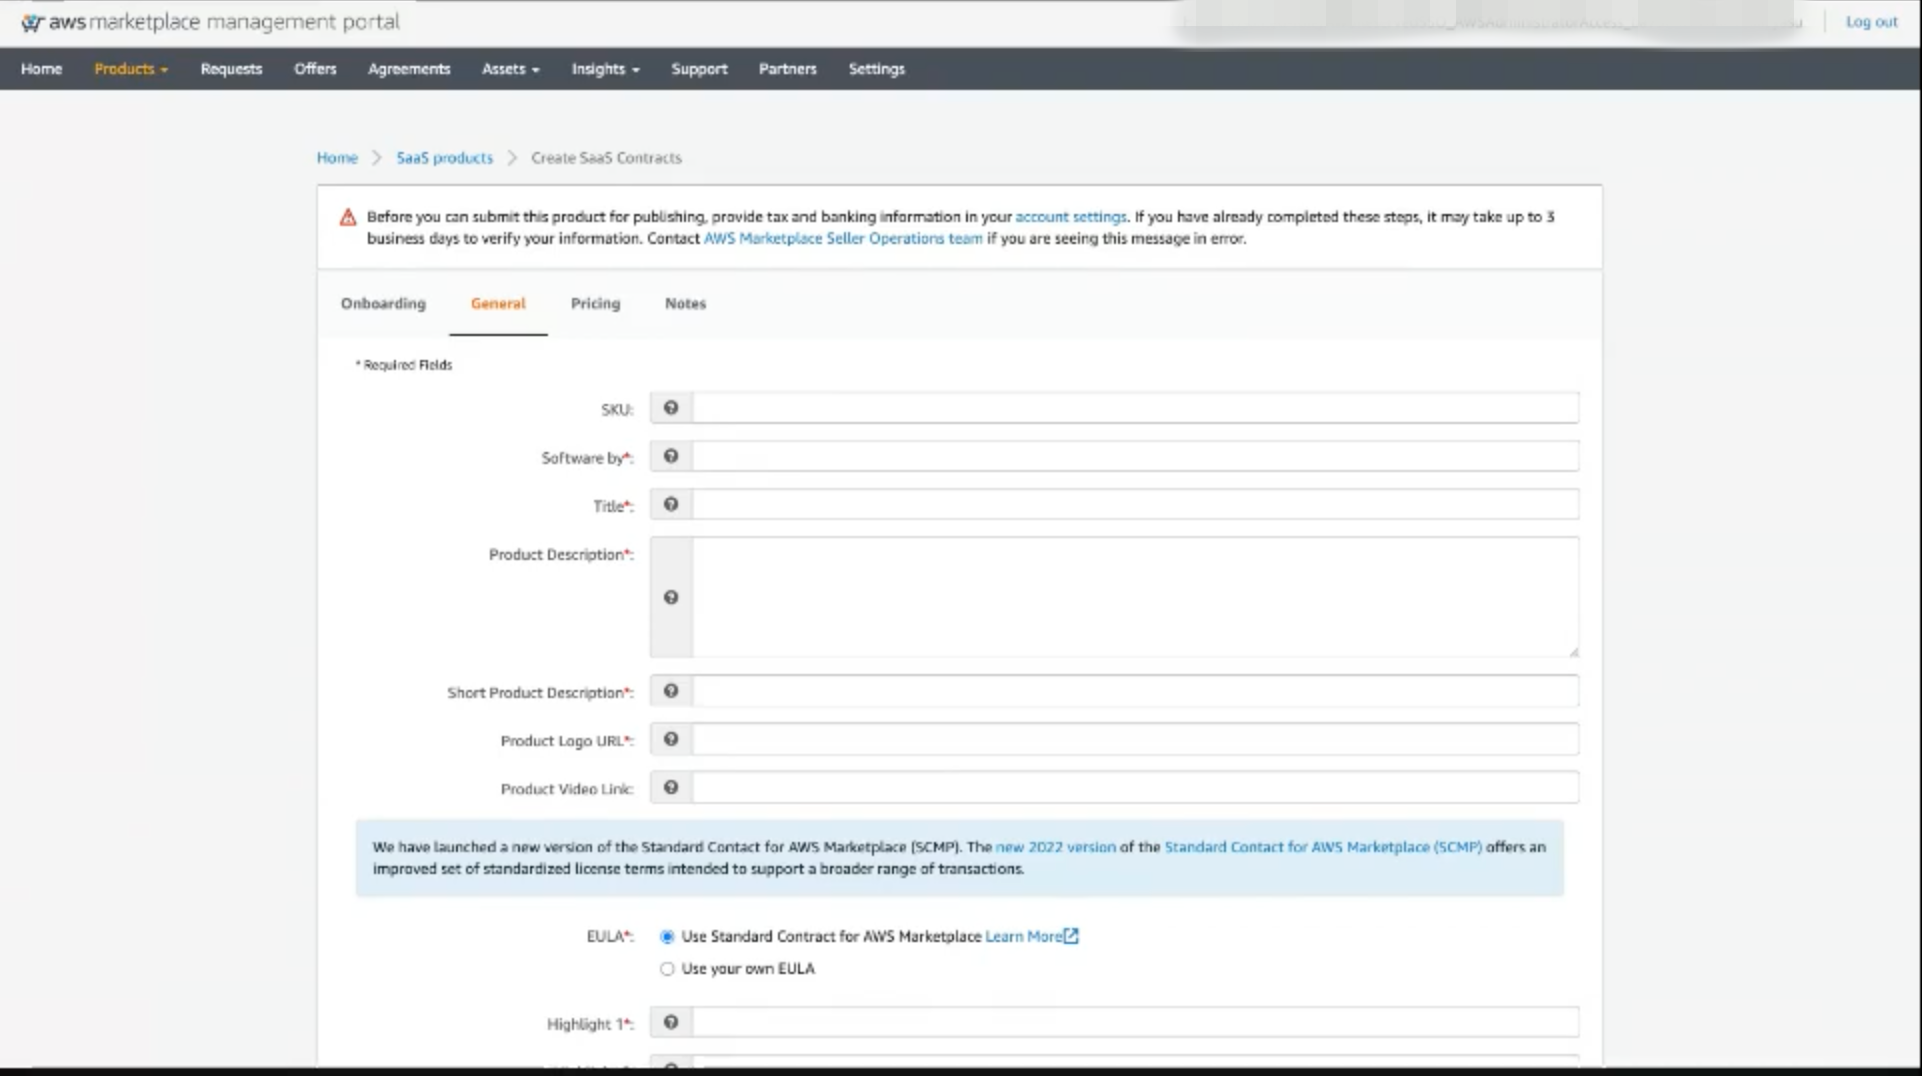Expand the Insights dropdown menu
Viewport: 1922px width, 1076px height.
(x=605, y=69)
